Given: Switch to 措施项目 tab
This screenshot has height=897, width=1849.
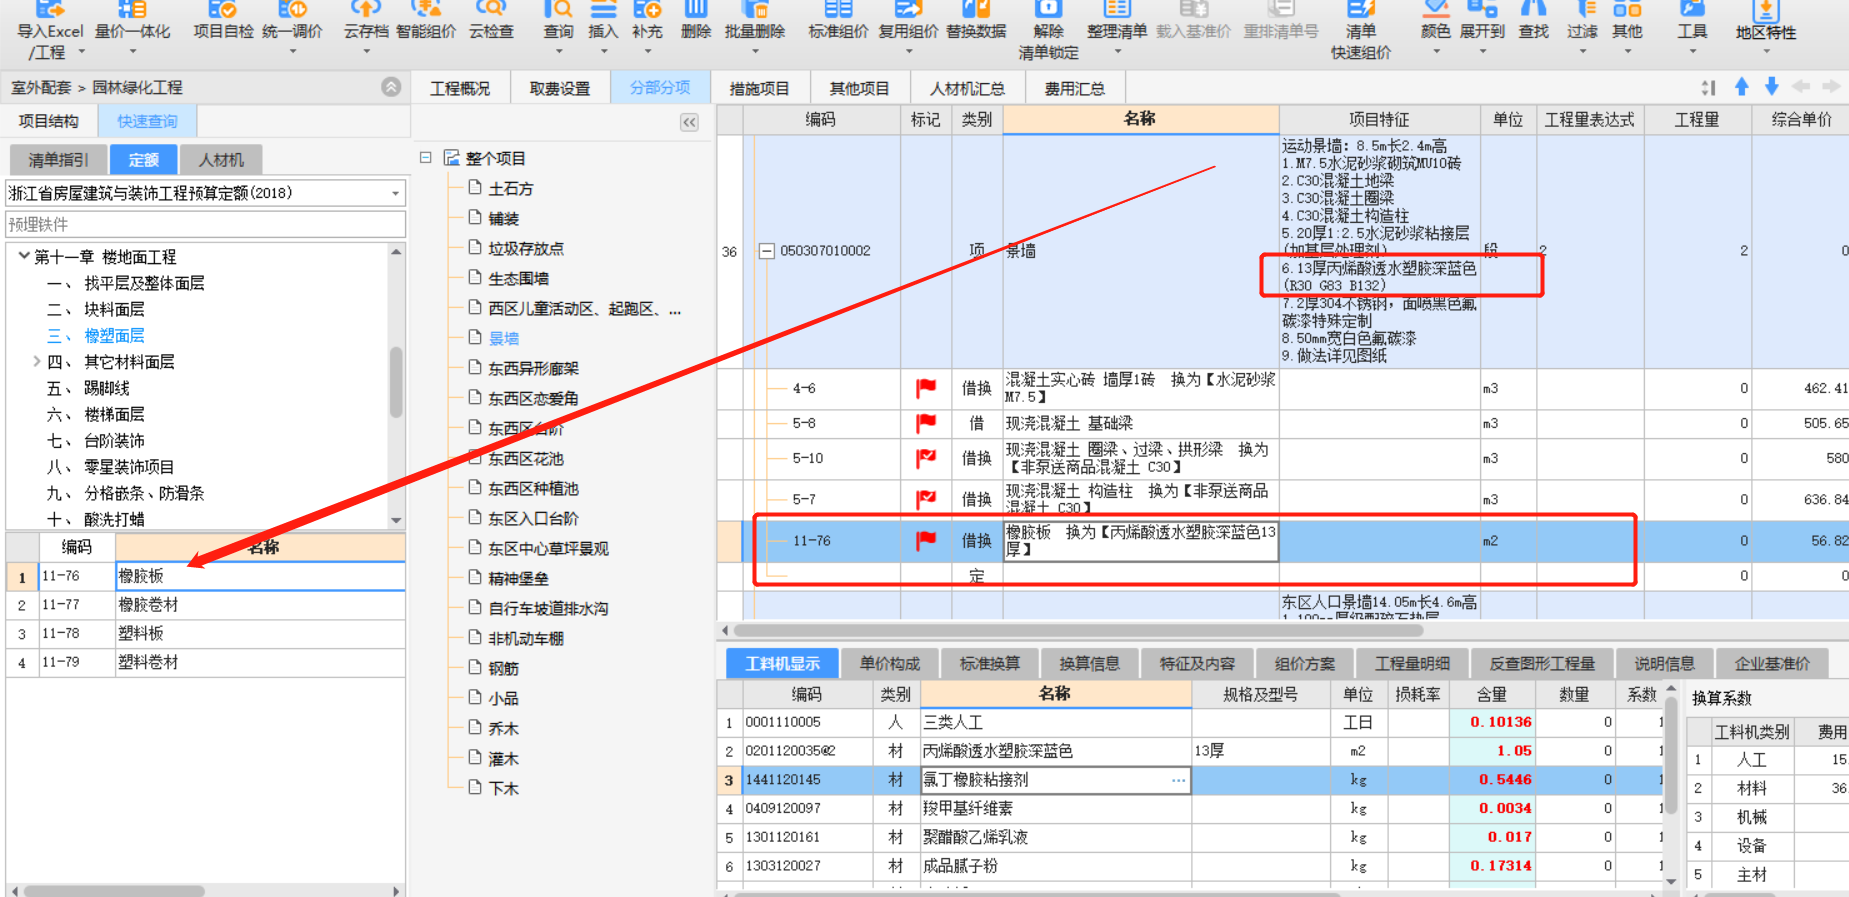Looking at the screenshot, I should pyautogui.click(x=760, y=88).
